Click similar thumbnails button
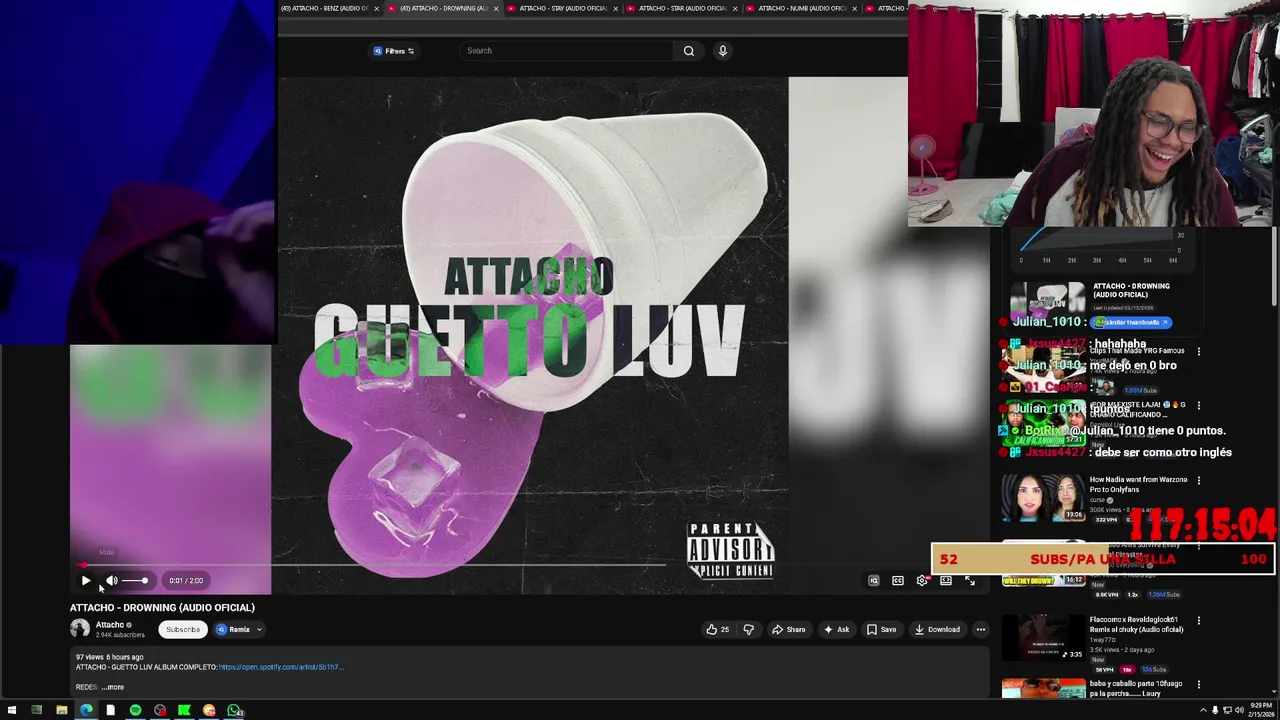 click(x=1131, y=322)
